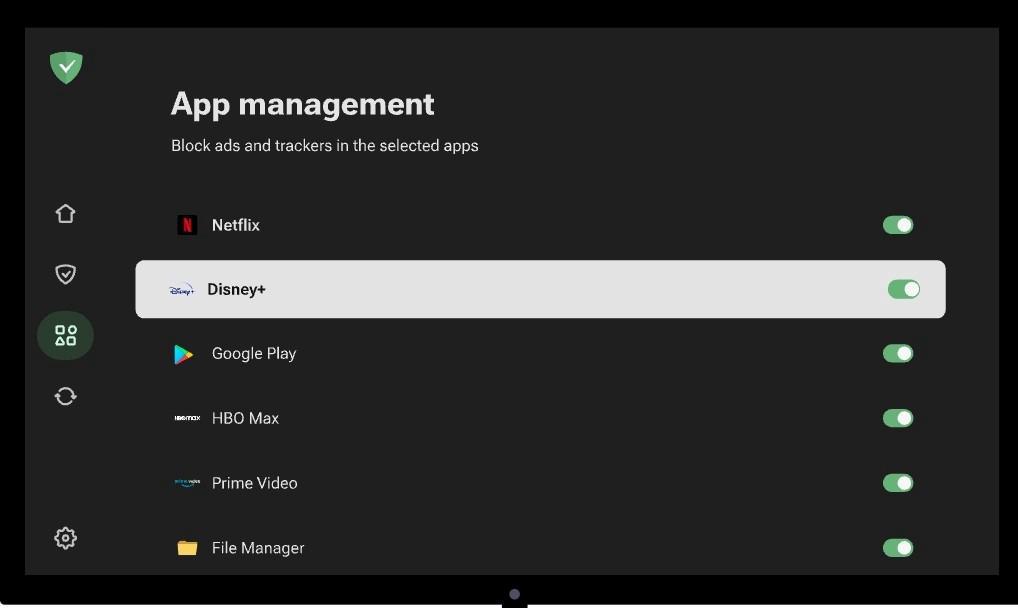Viewport: 1018px width, 608px height.
Task: Turn off the Prime Video toggle
Action: point(897,482)
